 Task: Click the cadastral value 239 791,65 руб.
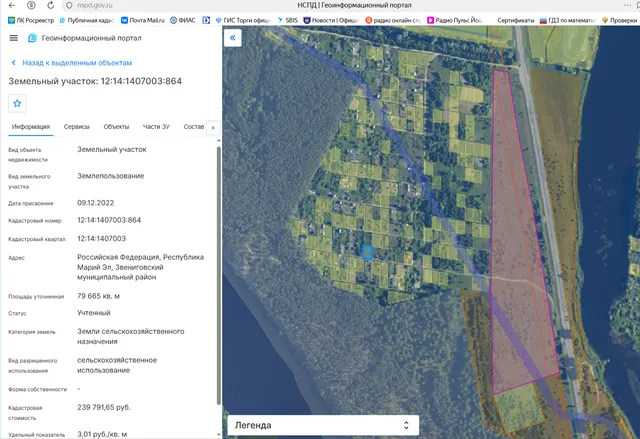coord(104,408)
